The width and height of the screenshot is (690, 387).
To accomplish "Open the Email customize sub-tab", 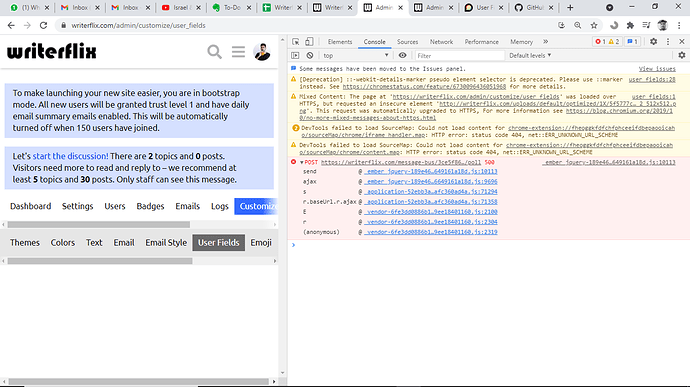I will (x=124, y=243).
